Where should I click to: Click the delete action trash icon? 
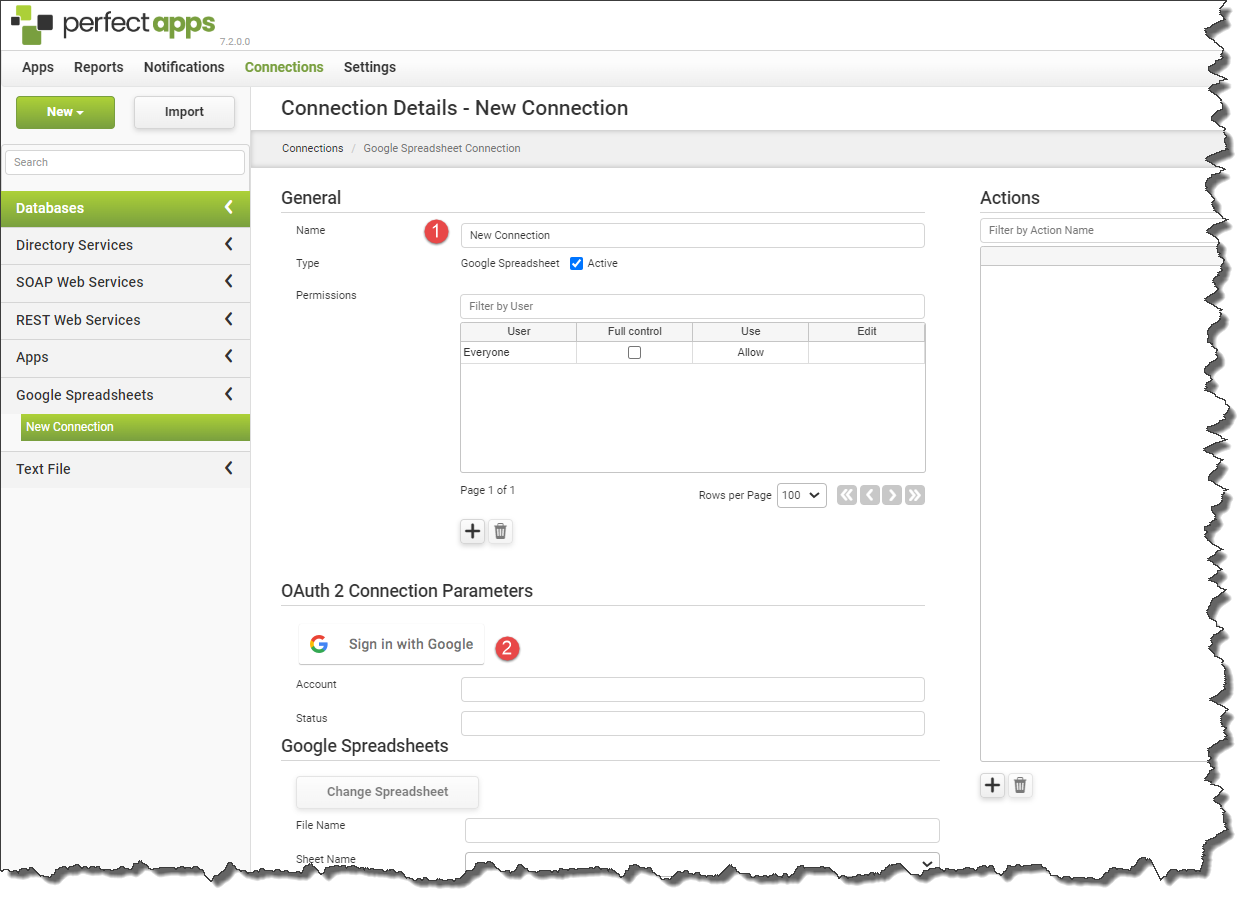[1019, 785]
